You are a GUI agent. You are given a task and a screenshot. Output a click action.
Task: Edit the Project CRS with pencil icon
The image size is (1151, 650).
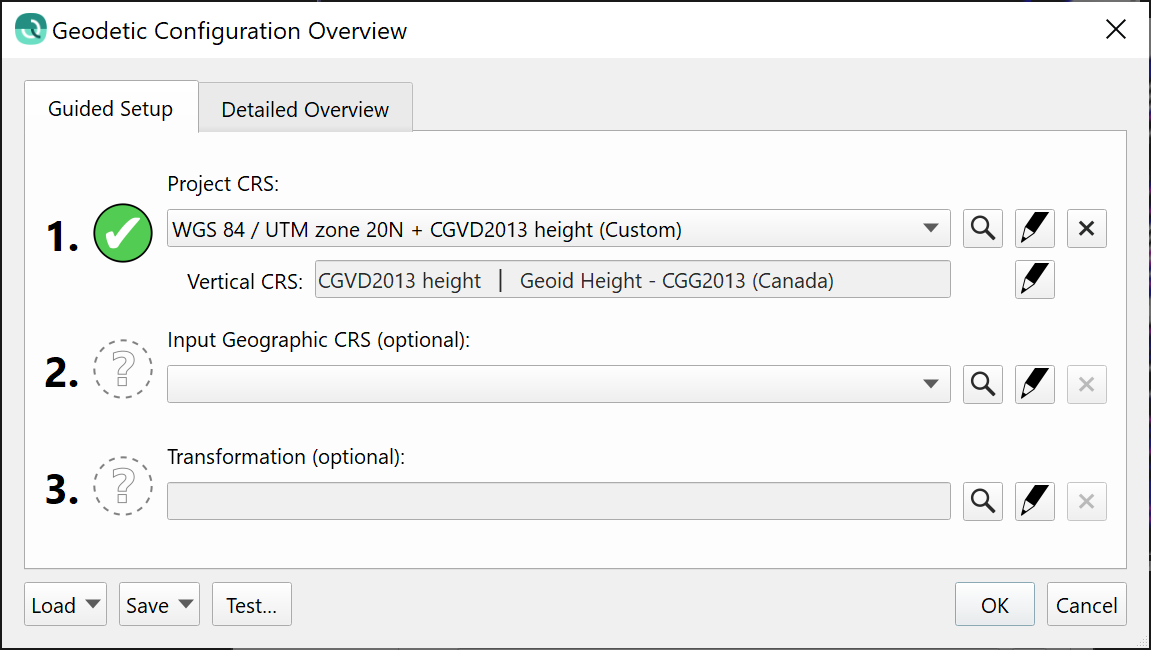click(1035, 229)
